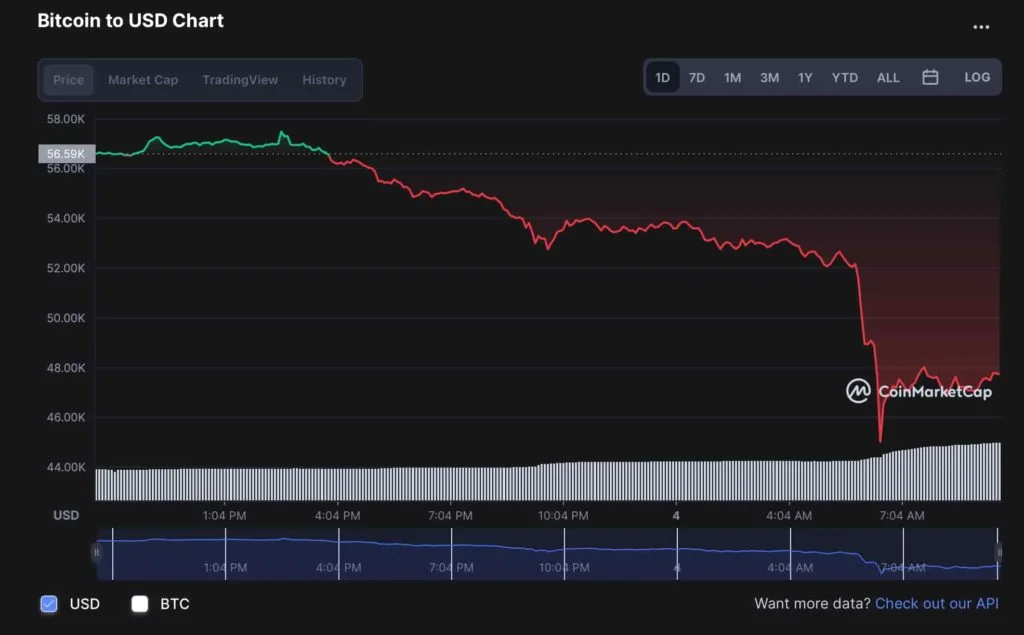Open the three-dot more options menu

pyautogui.click(x=981, y=27)
